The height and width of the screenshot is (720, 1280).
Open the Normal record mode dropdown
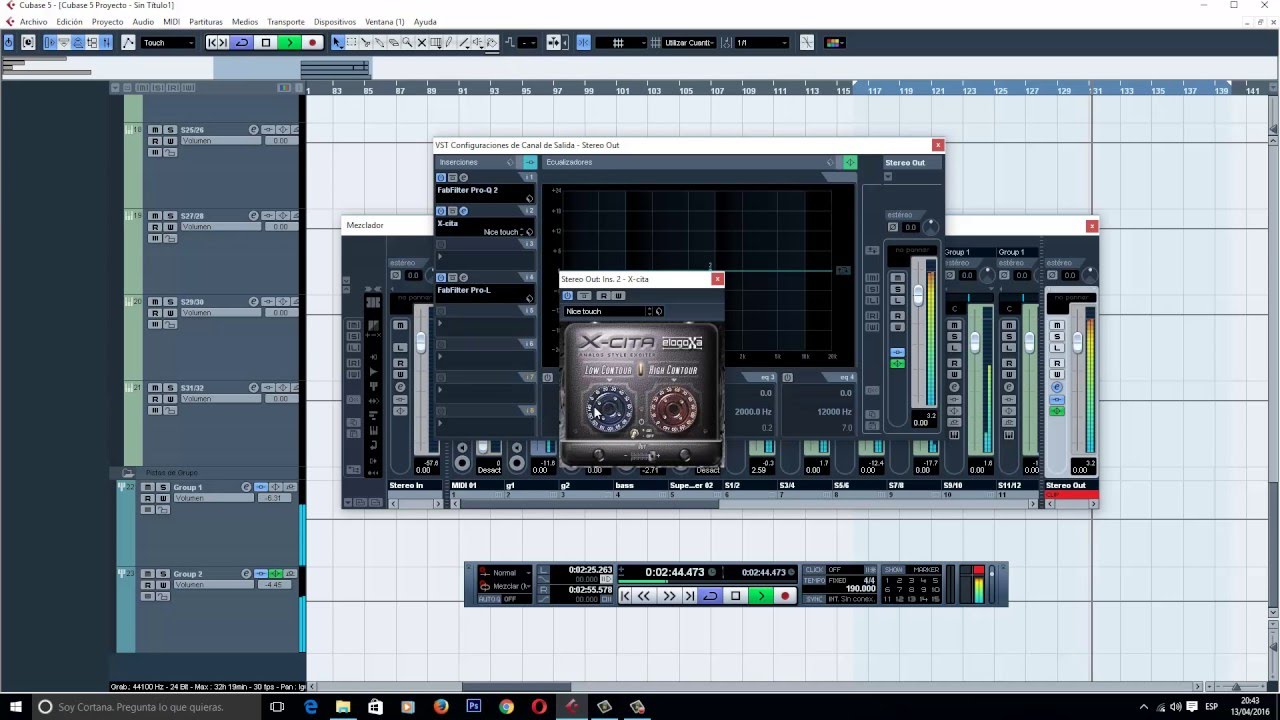[504, 572]
